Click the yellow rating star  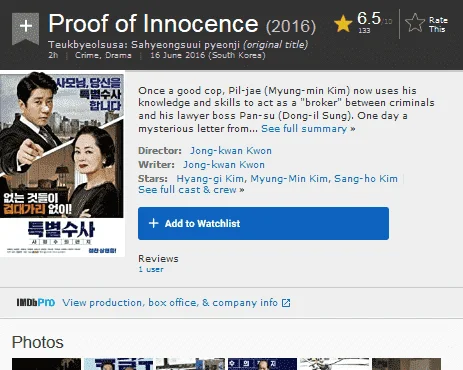click(x=343, y=23)
